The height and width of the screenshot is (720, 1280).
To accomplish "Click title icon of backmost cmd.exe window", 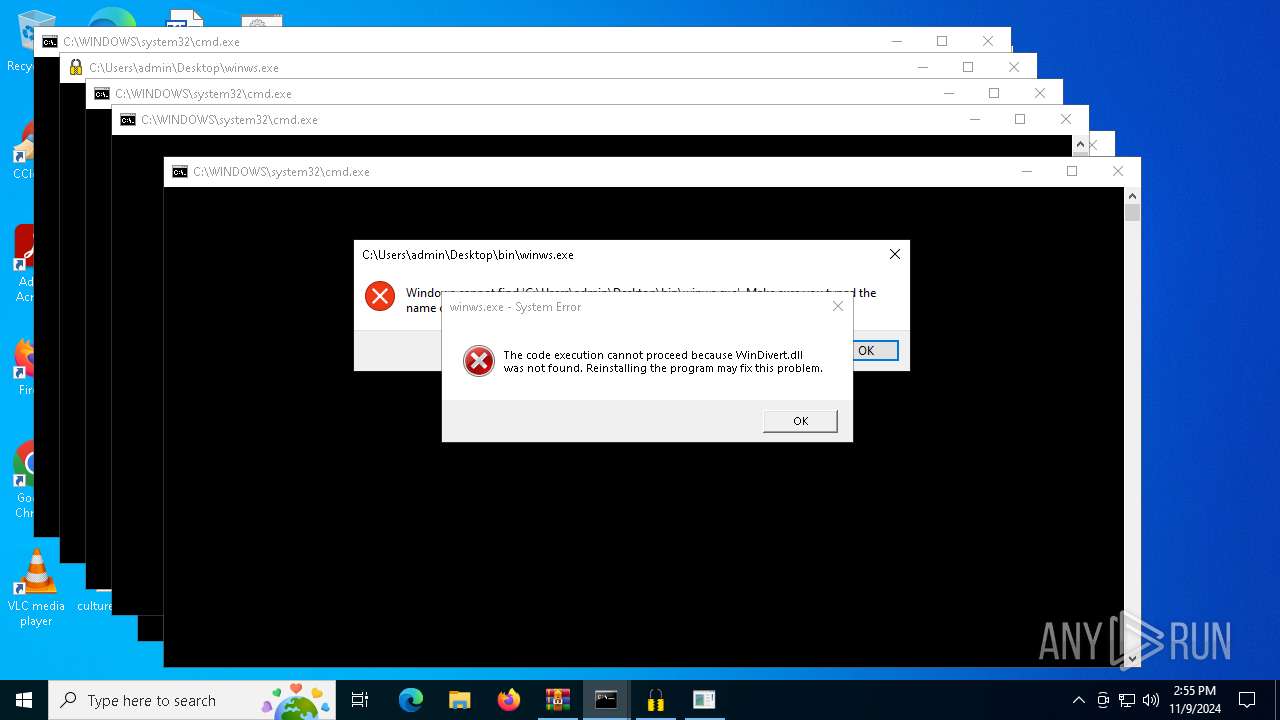I will 50,42.
